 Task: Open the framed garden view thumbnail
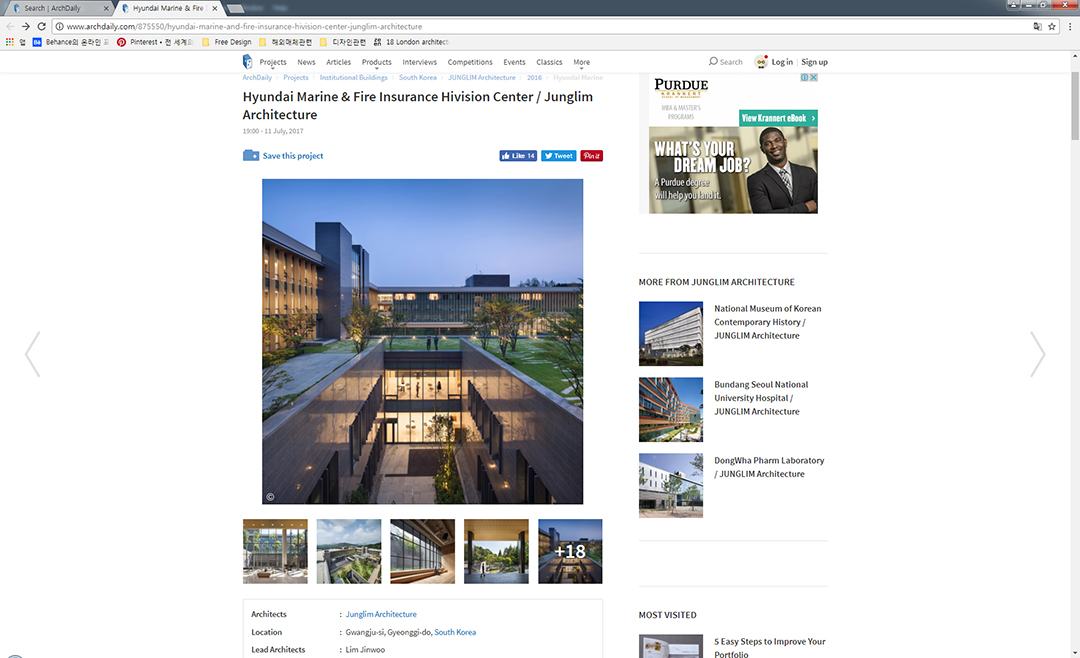click(496, 551)
